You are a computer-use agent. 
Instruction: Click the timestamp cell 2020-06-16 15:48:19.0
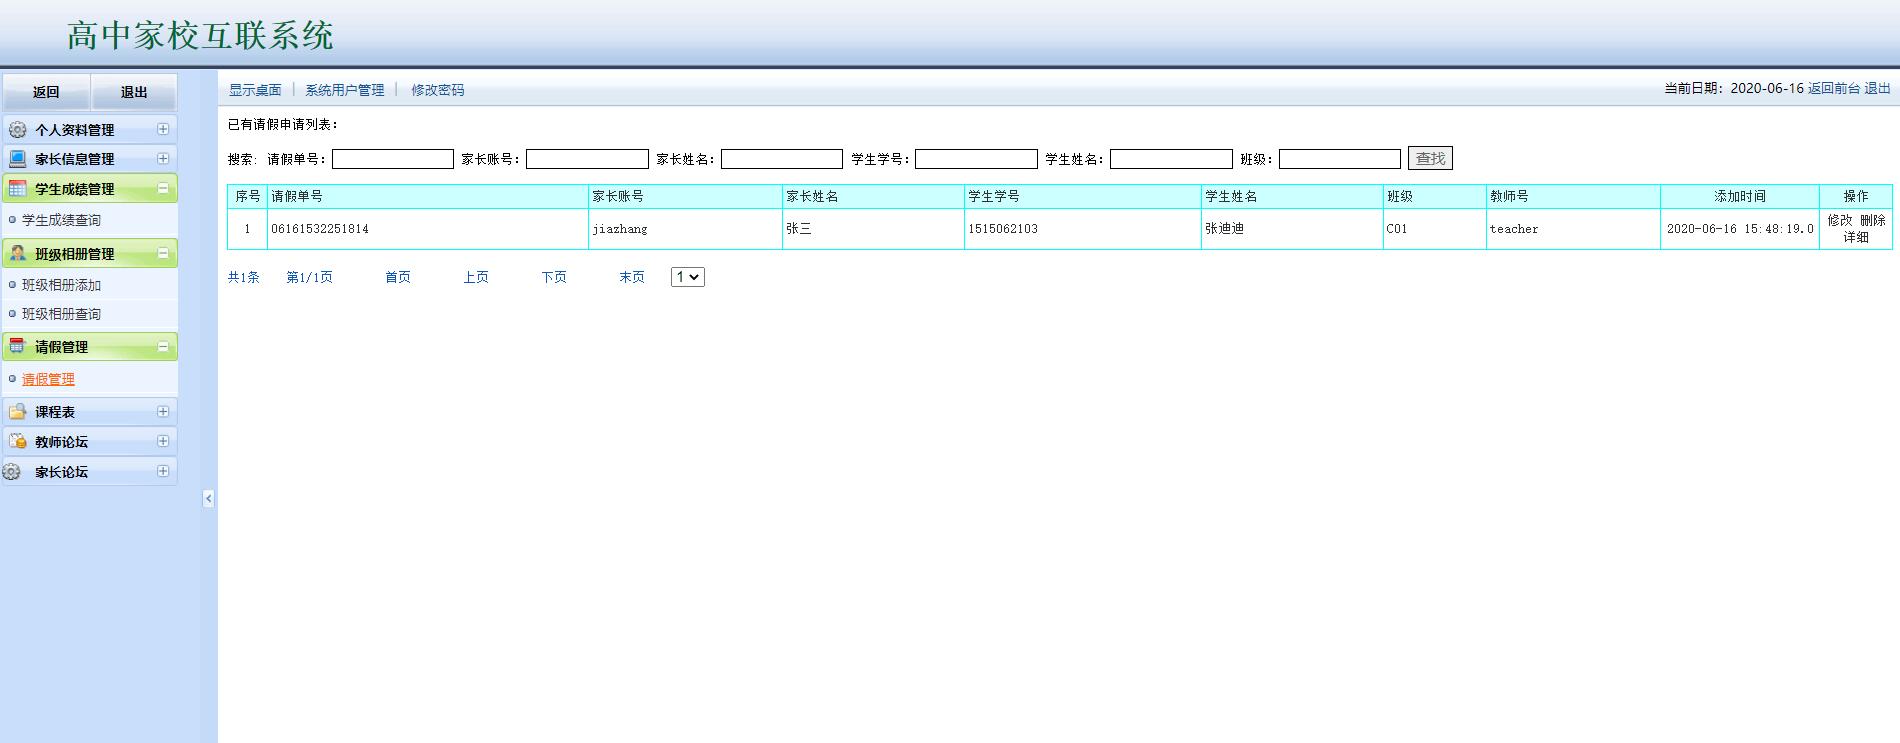tap(1740, 229)
